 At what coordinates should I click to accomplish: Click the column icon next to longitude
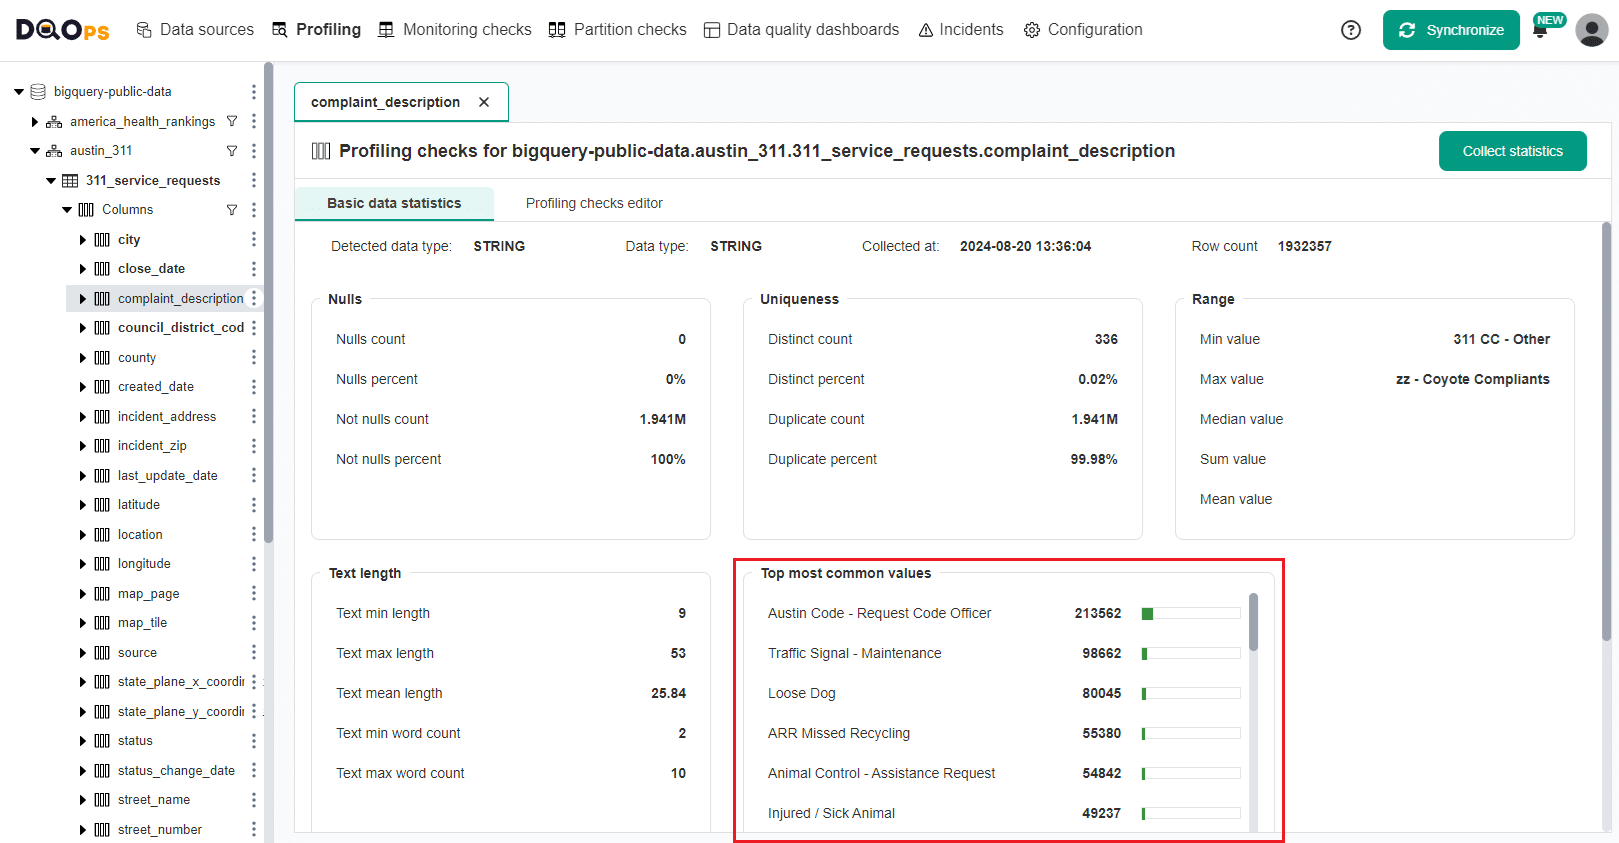tap(102, 564)
